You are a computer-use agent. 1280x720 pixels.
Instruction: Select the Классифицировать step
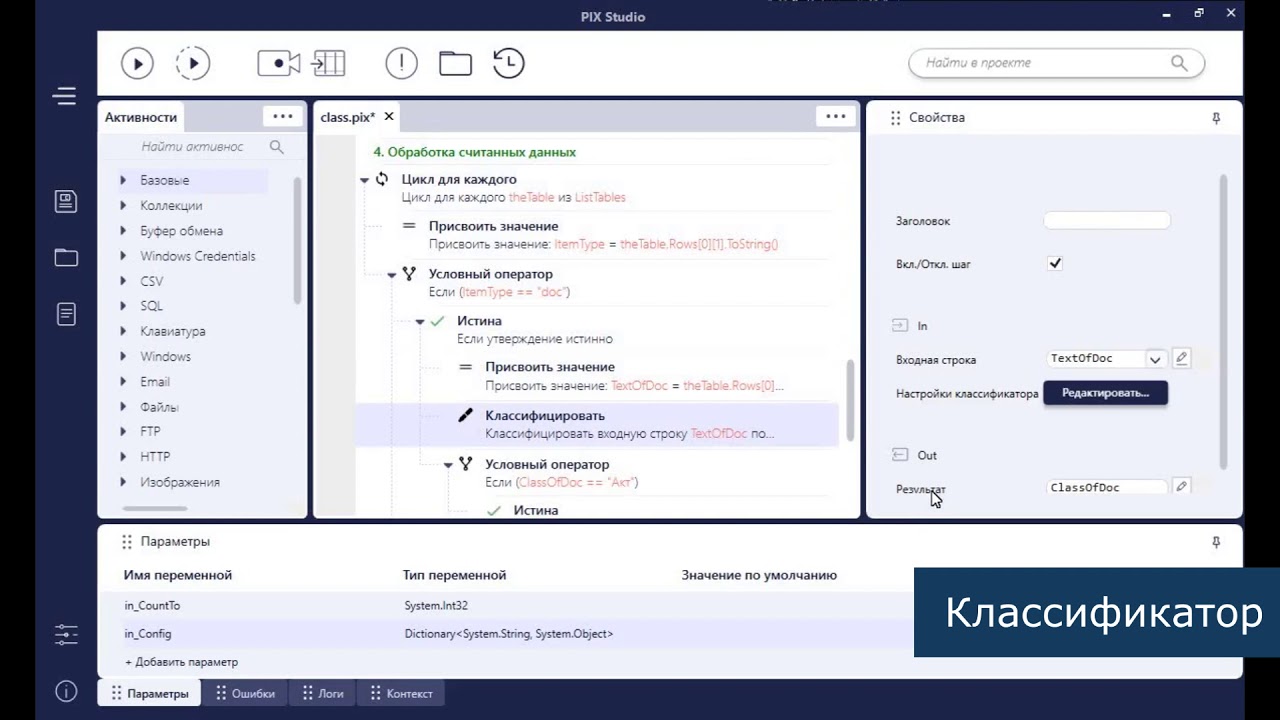(597, 425)
